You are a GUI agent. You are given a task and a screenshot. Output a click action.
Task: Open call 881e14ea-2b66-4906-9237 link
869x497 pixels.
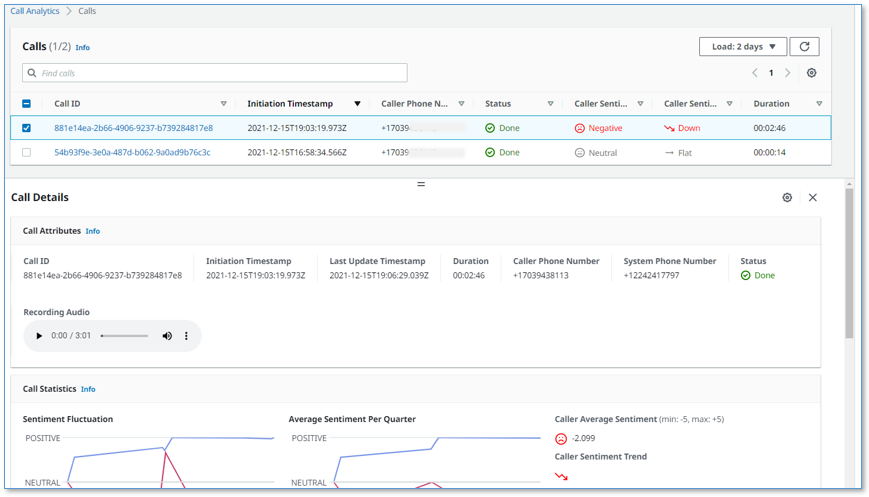pyautogui.click(x=134, y=128)
